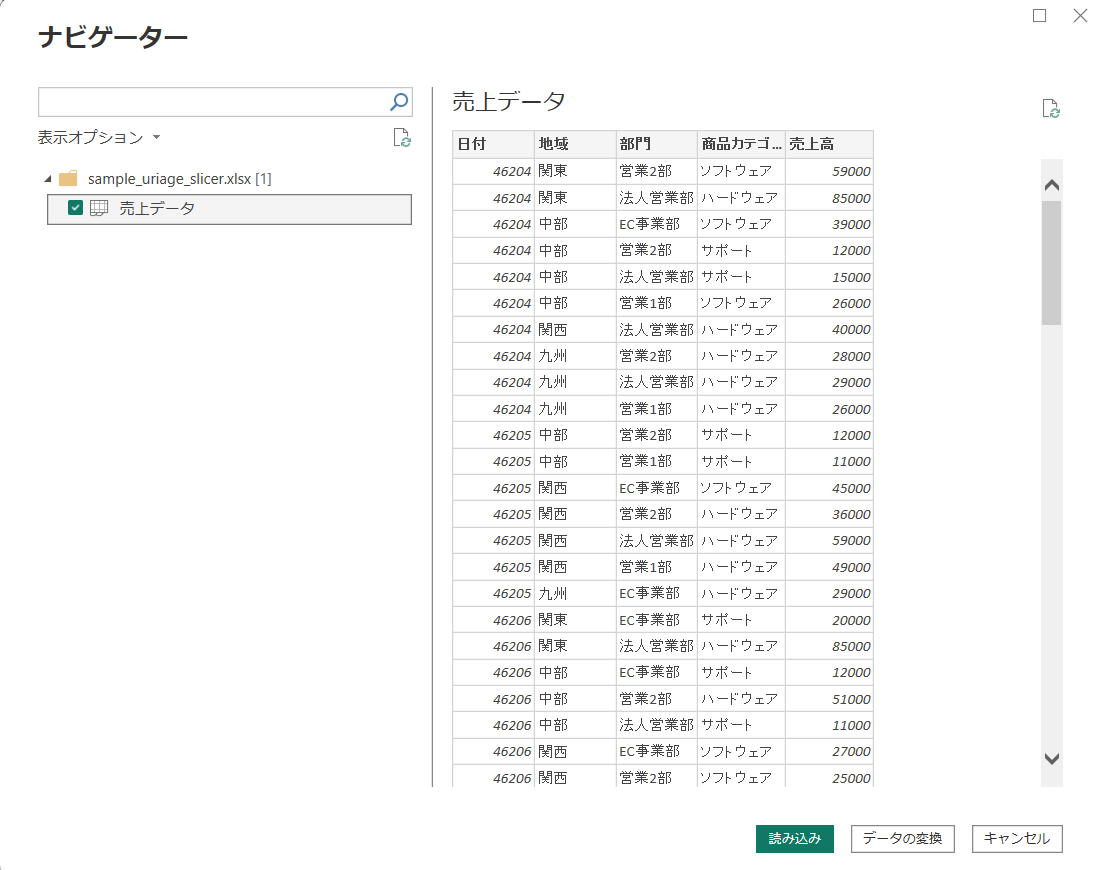Screen dimensions: 1095x870
Task: Cancel with the キャンセル button
Action: 1017,839
